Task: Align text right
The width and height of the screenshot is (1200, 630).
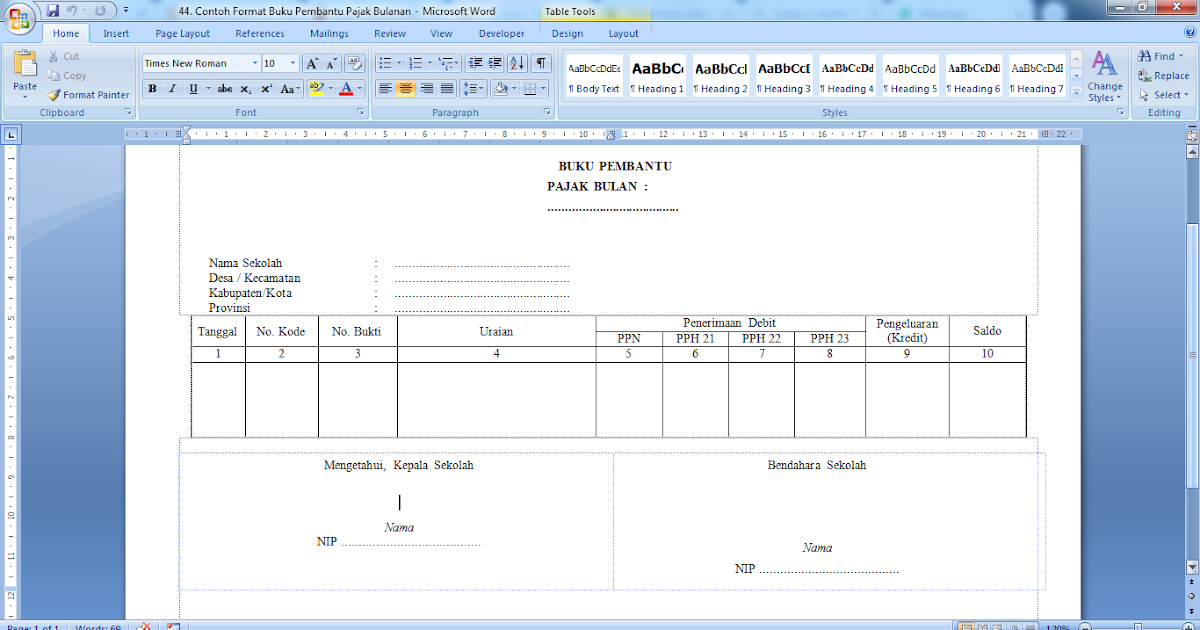Action: pyautogui.click(x=427, y=89)
